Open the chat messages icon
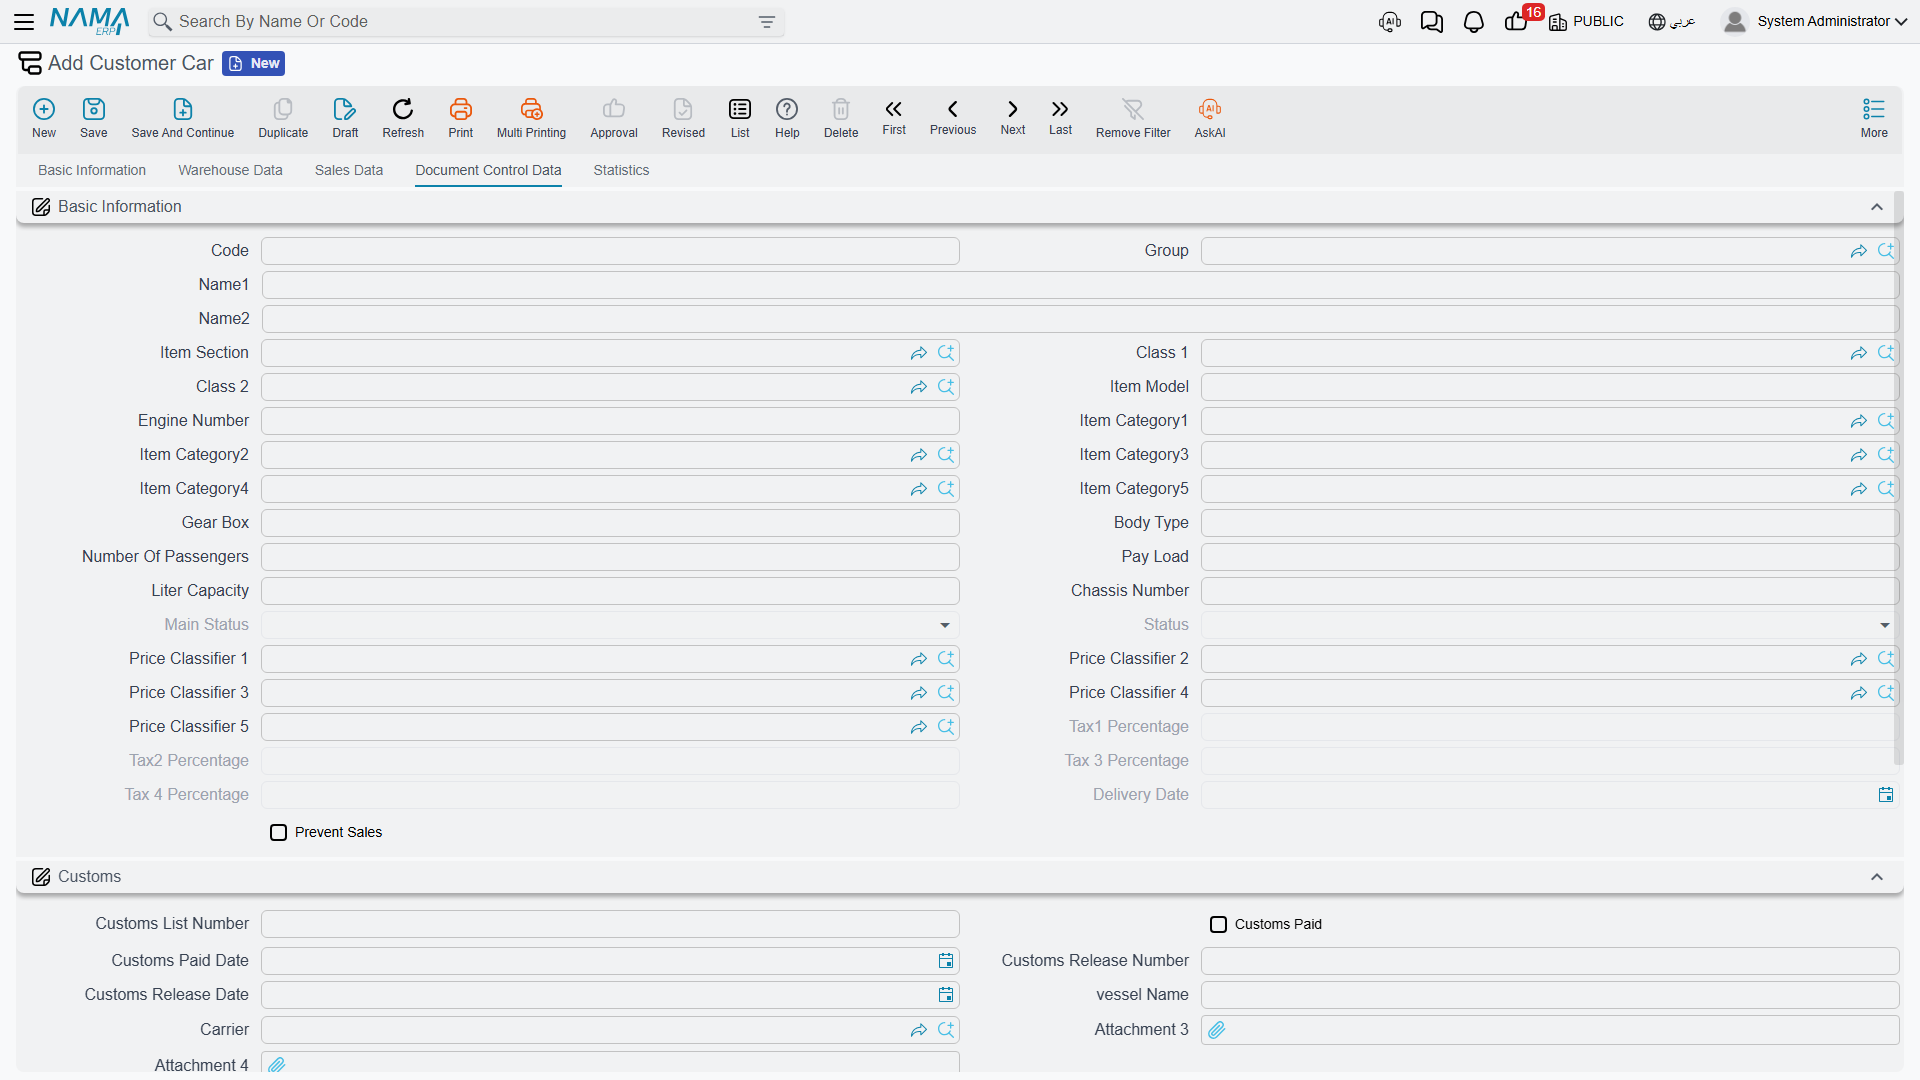Screen dimensions: 1920x1080 click(1432, 22)
